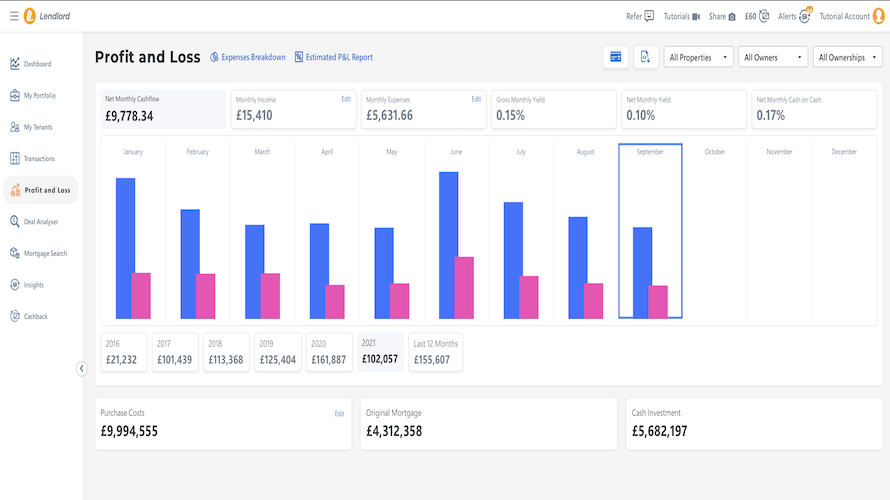This screenshot has width=890, height=500.
Task: Open the All Owners dropdown
Action: 773,57
